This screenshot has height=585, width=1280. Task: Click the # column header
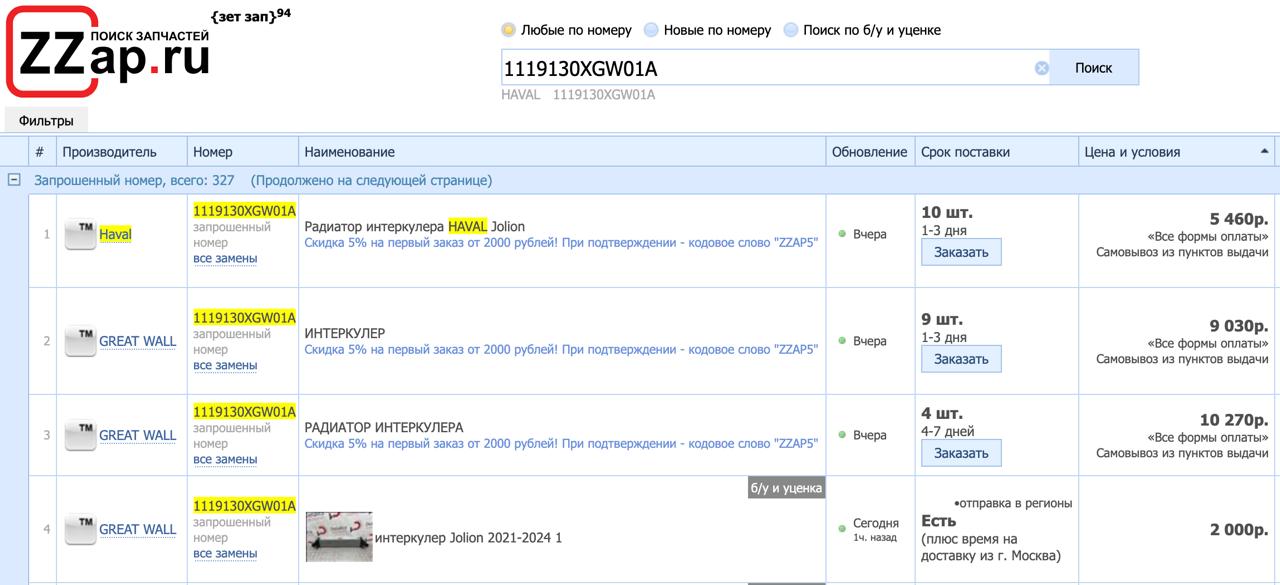pos(40,152)
